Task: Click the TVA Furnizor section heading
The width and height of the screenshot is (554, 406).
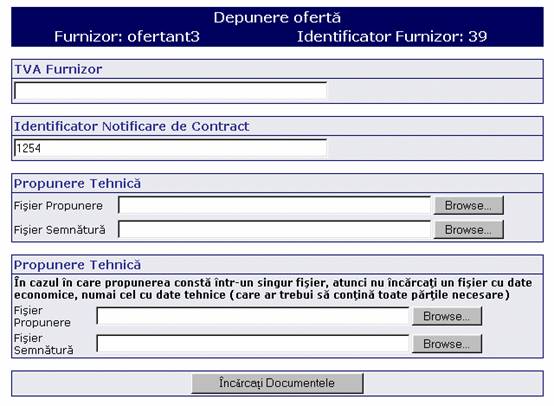Action: click(x=58, y=69)
